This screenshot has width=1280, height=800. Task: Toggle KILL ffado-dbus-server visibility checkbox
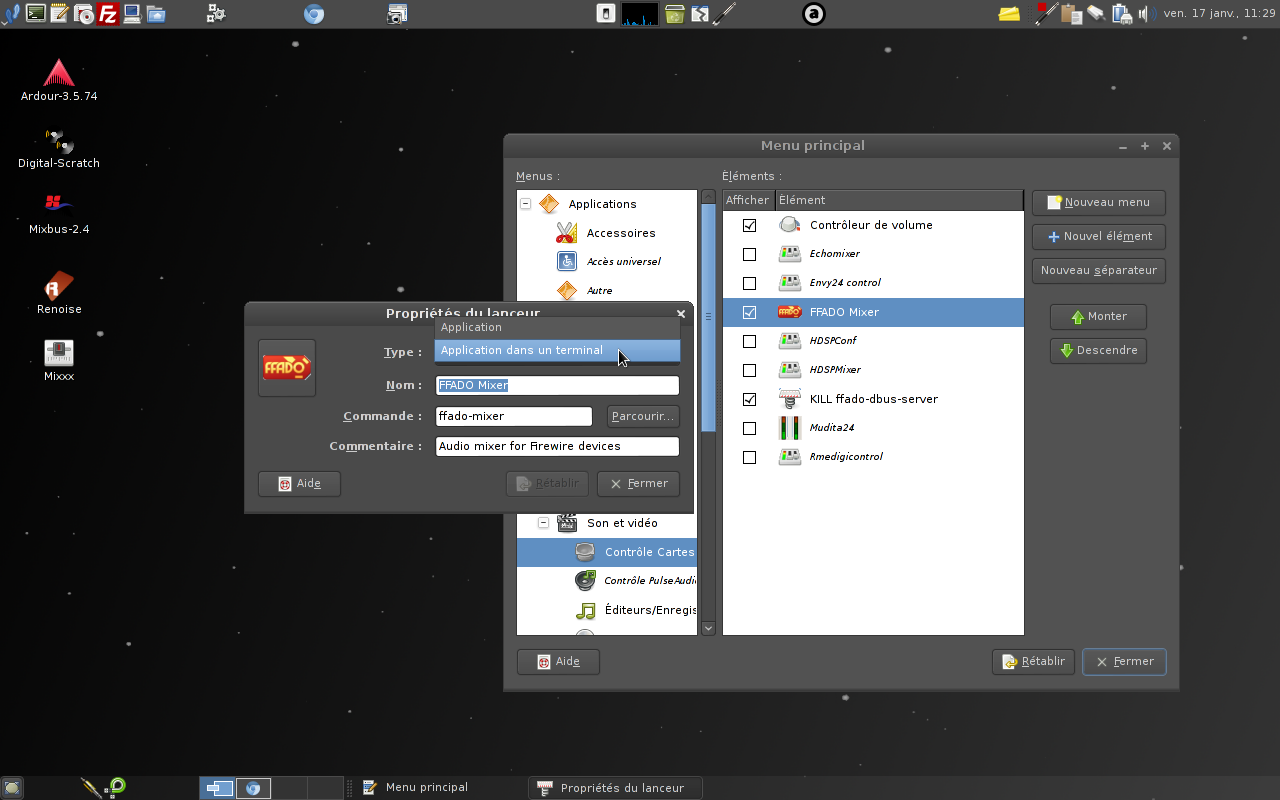pyautogui.click(x=749, y=399)
